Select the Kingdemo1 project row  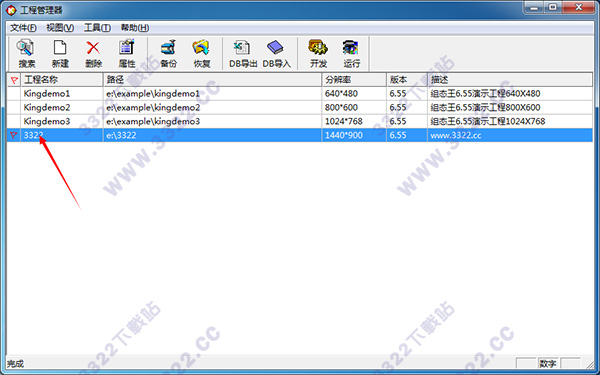point(300,94)
